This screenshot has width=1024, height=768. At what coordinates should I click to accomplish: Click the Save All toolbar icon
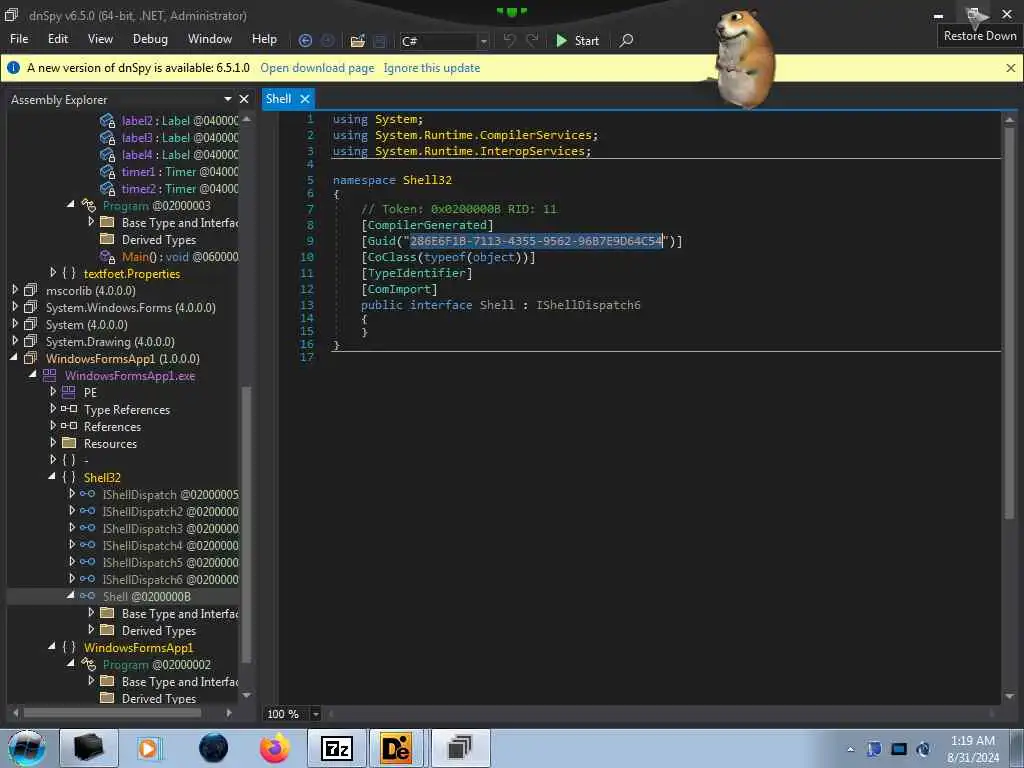(x=379, y=40)
